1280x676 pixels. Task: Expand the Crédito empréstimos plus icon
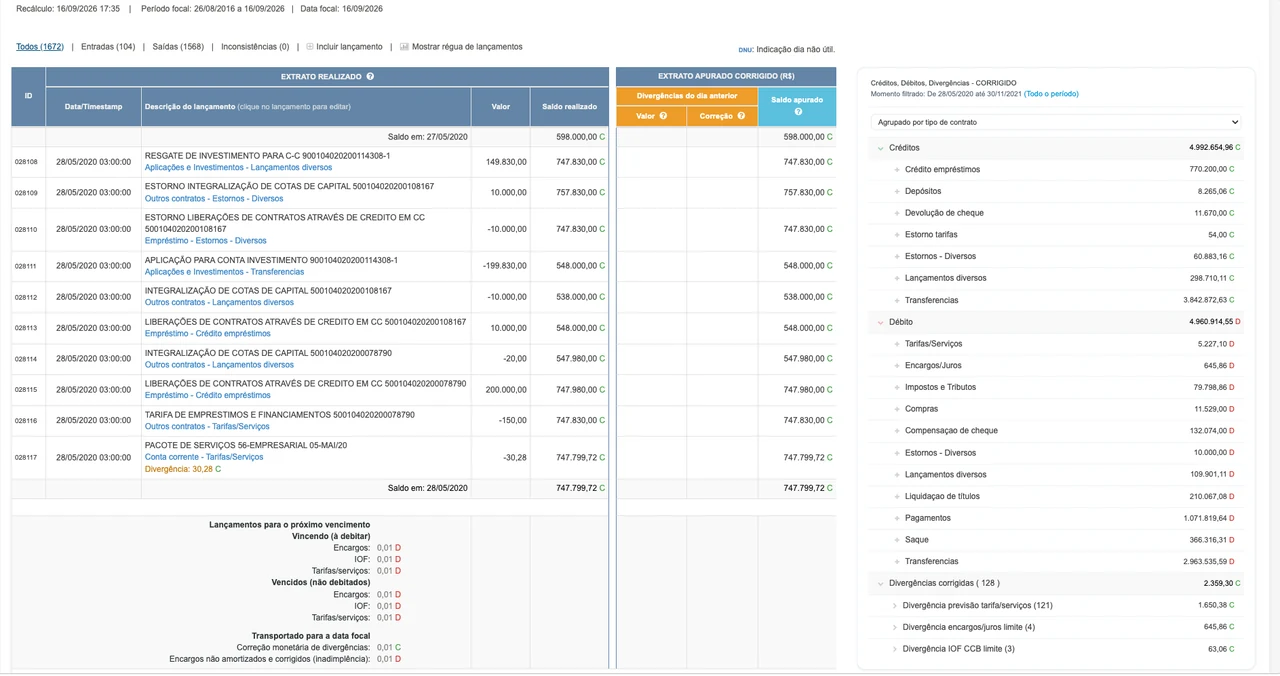point(897,170)
